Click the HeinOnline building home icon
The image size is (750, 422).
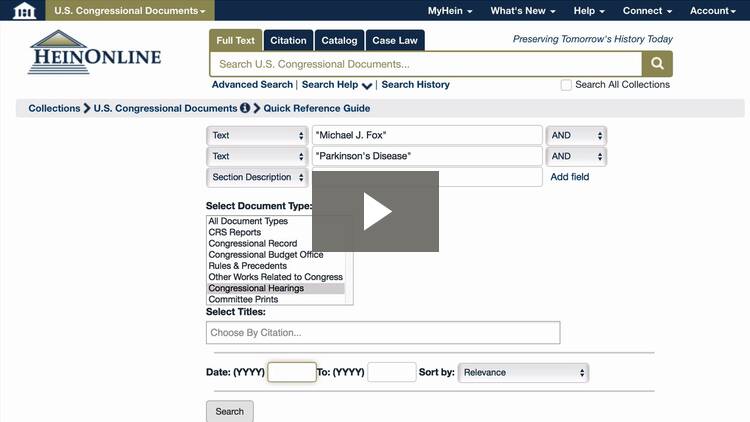coord(24,10)
